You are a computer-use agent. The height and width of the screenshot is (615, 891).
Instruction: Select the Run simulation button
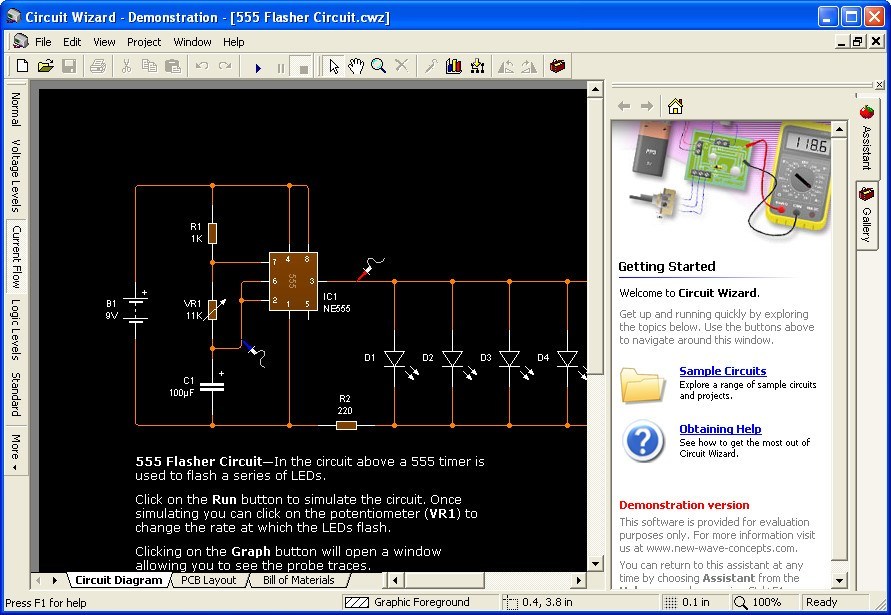(x=259, y=66)
